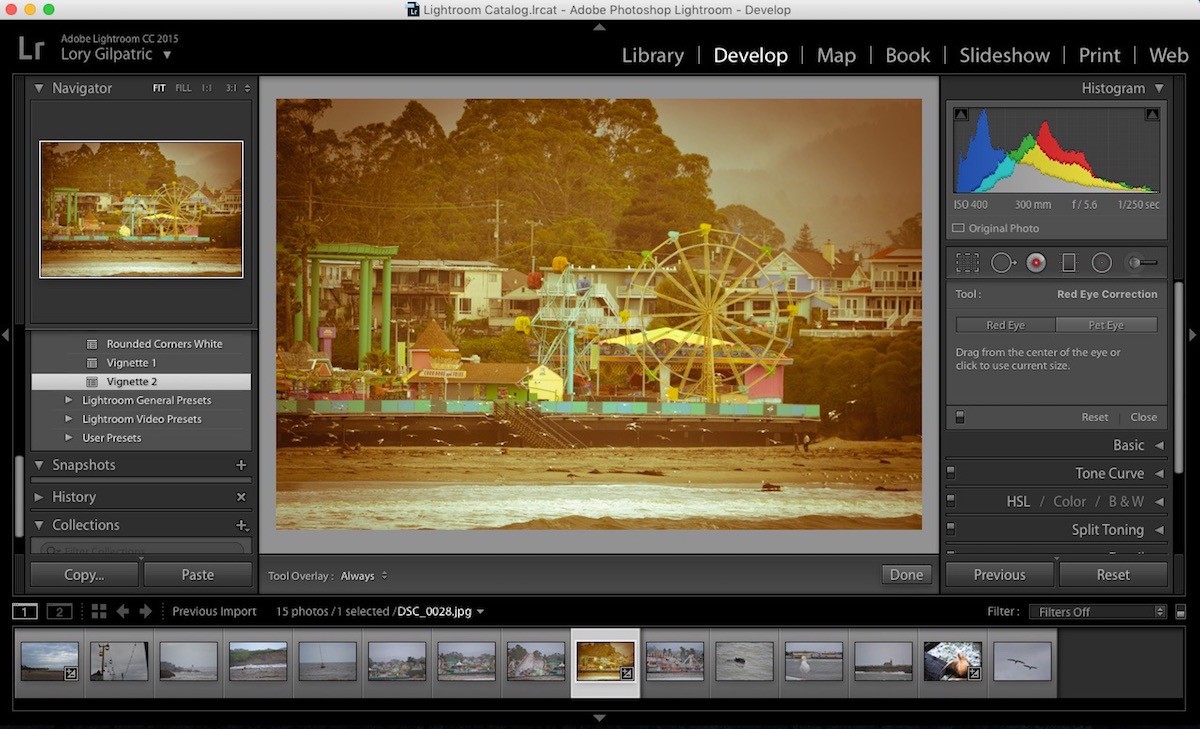The width and height of the screenshot is (1200, 729).
Task: Select the Graduated Filter tool
Action: (x=1068, y=263)
